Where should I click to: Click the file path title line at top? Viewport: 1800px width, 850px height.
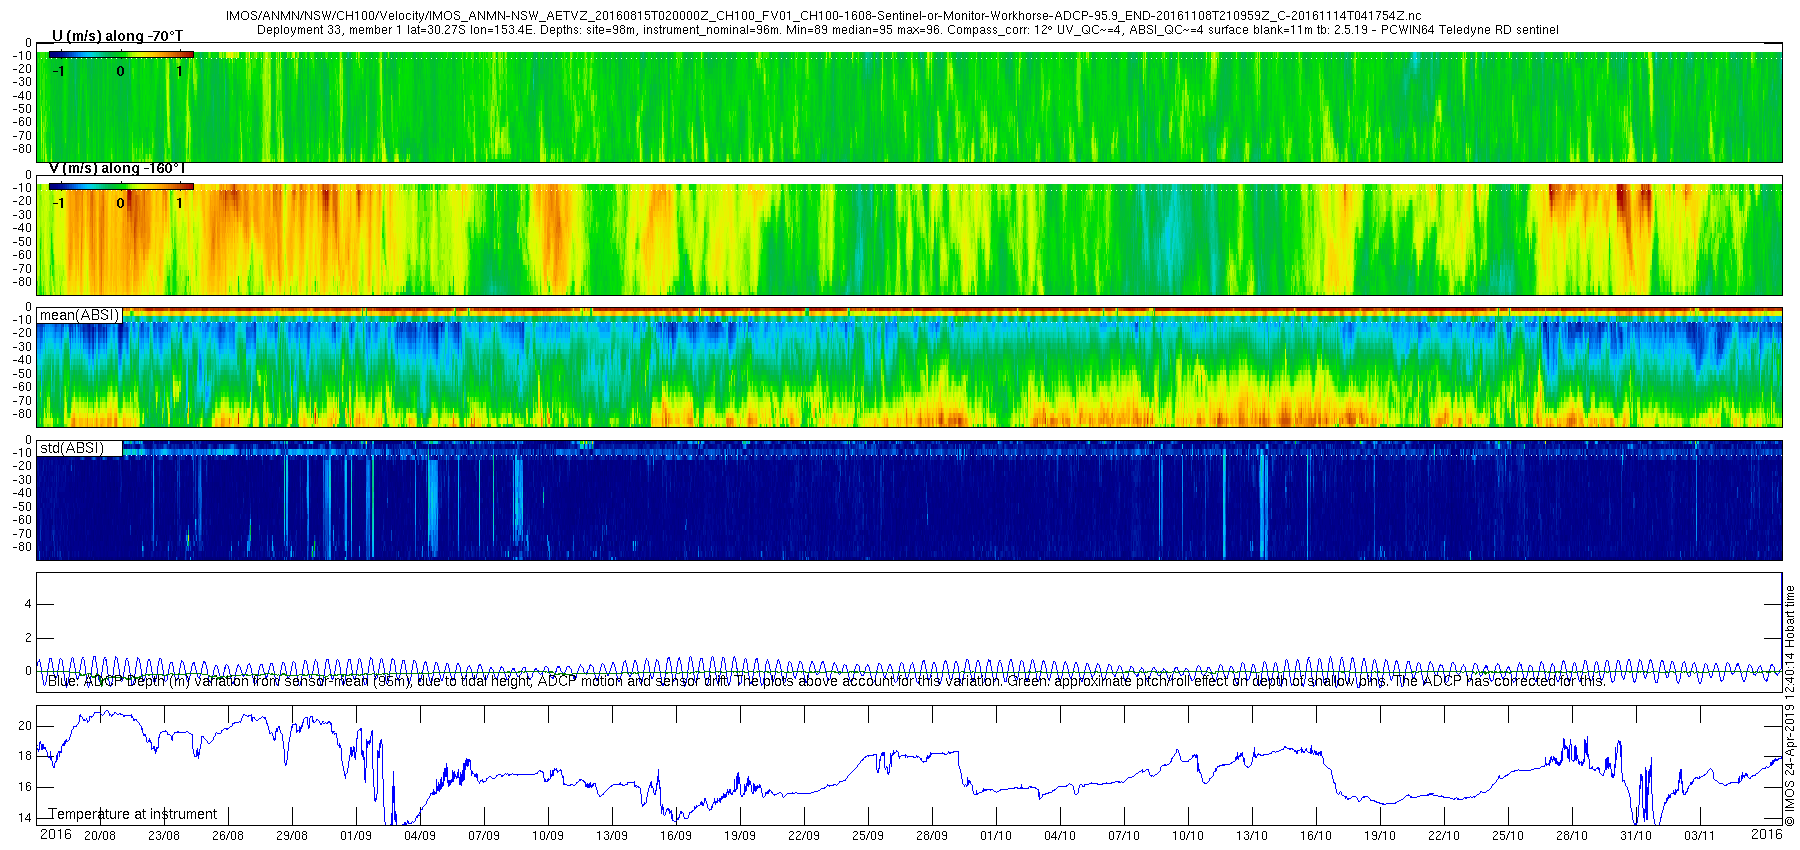pos(823,16)
